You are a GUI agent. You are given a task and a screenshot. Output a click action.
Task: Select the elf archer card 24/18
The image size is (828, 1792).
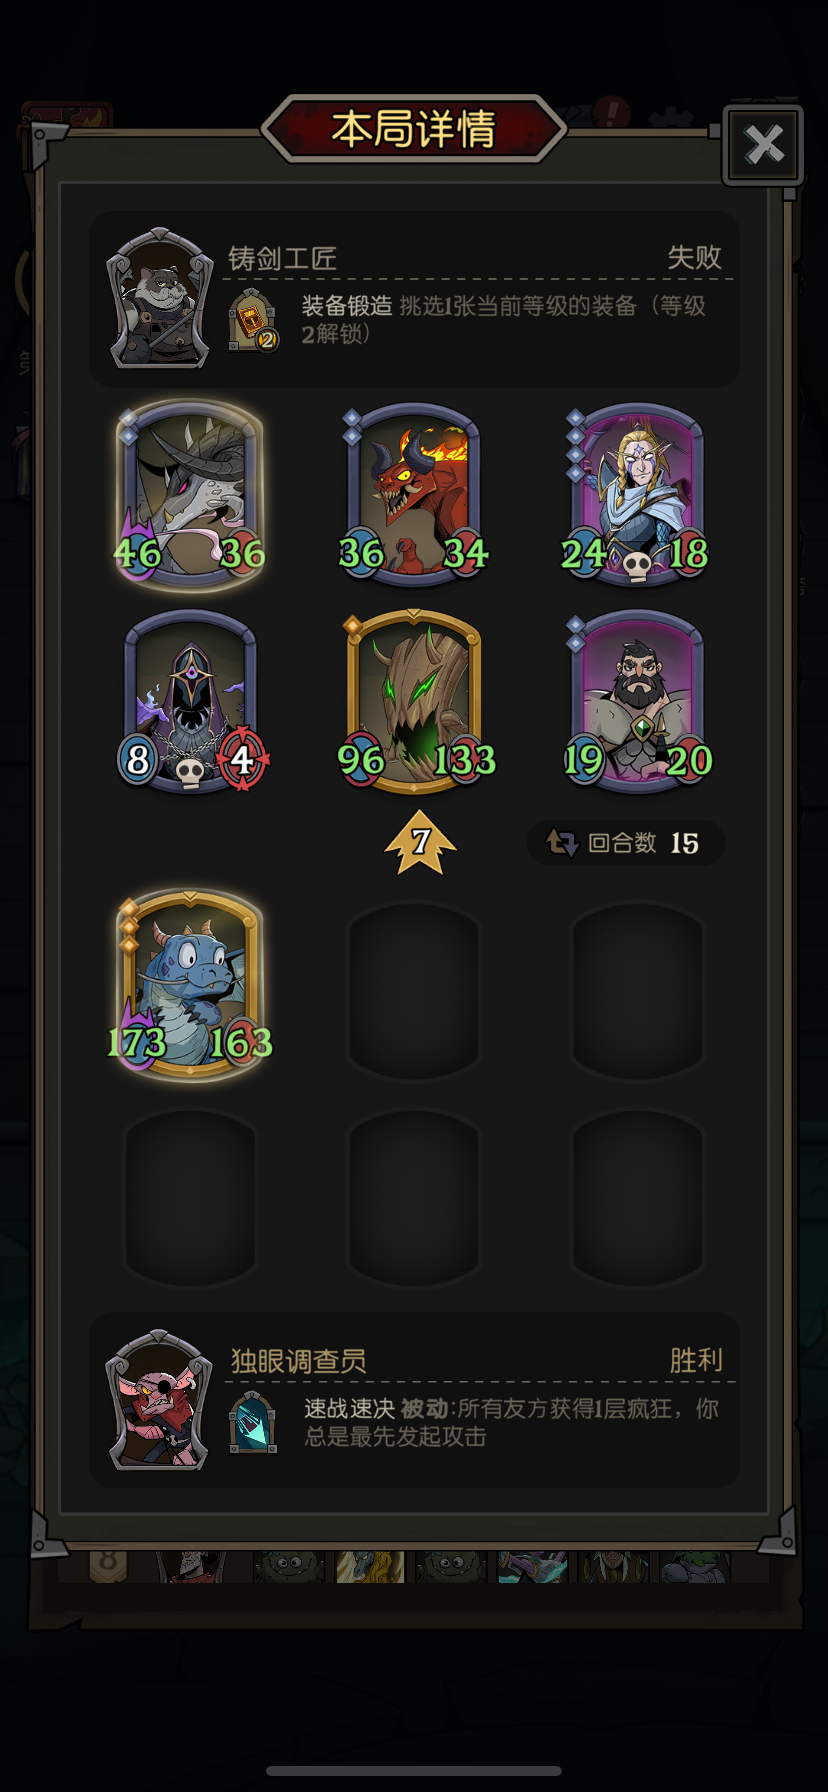[x=637, y=493]
